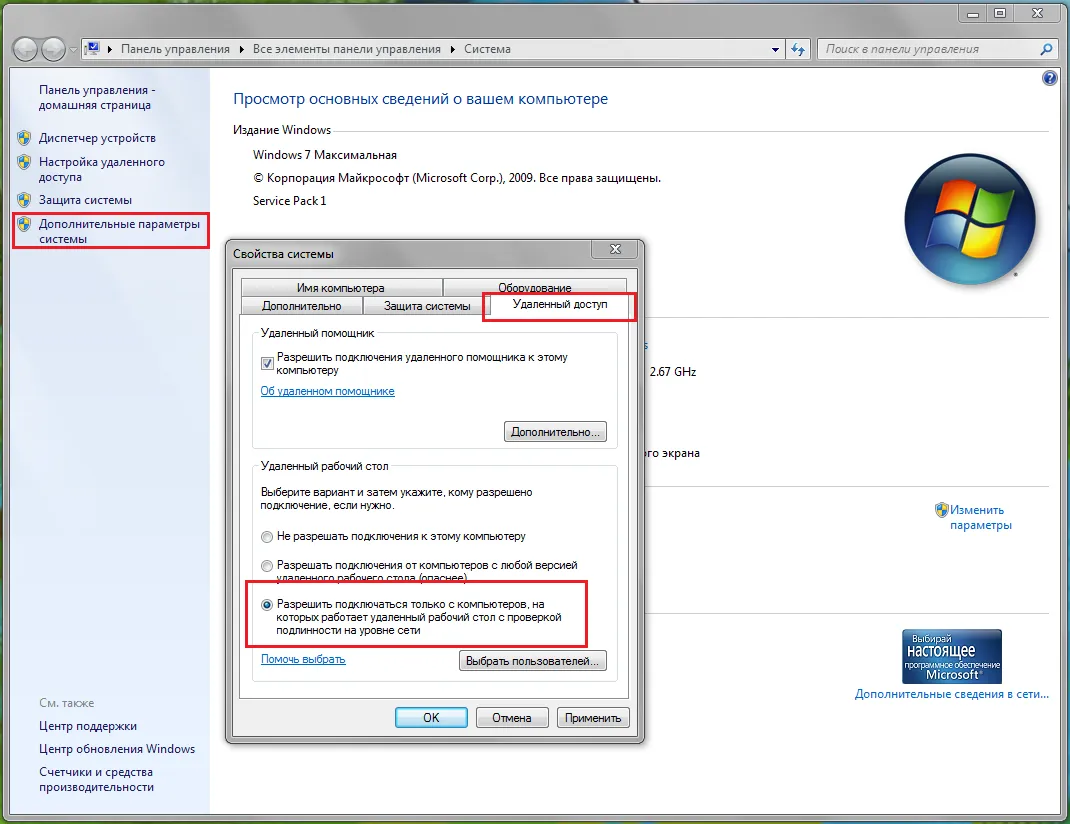Confirm with the OK button
This screenshot has height=824, width=1070.
(x=431, y=718)
